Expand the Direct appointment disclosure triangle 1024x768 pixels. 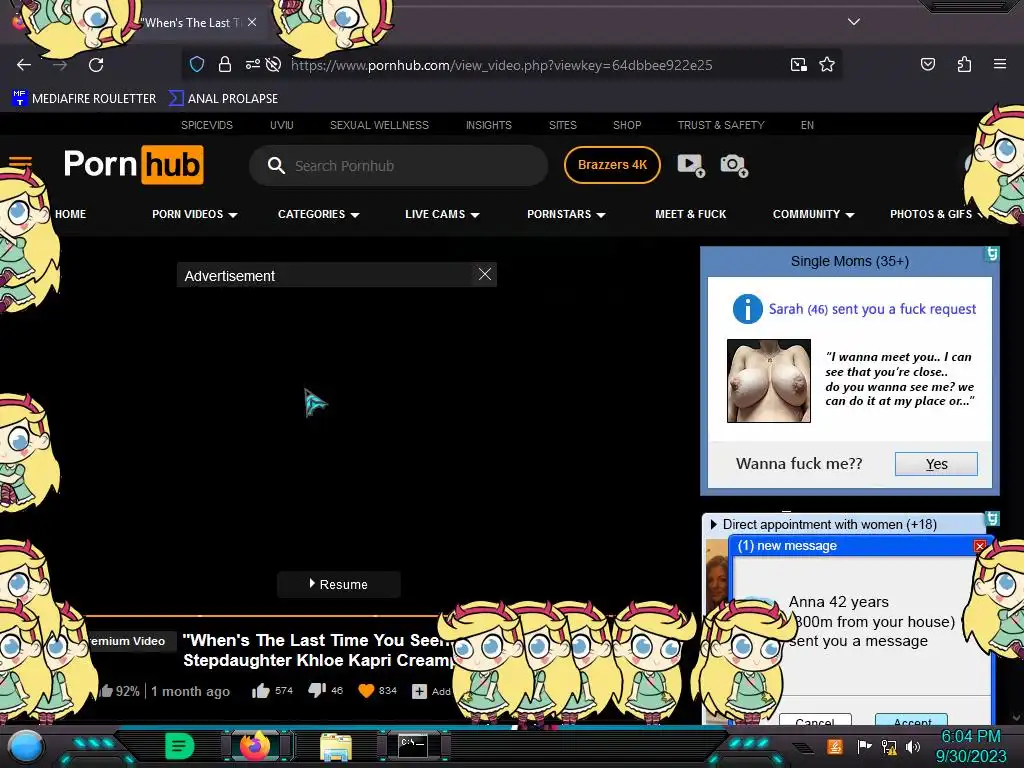click(x=713, y=524)
